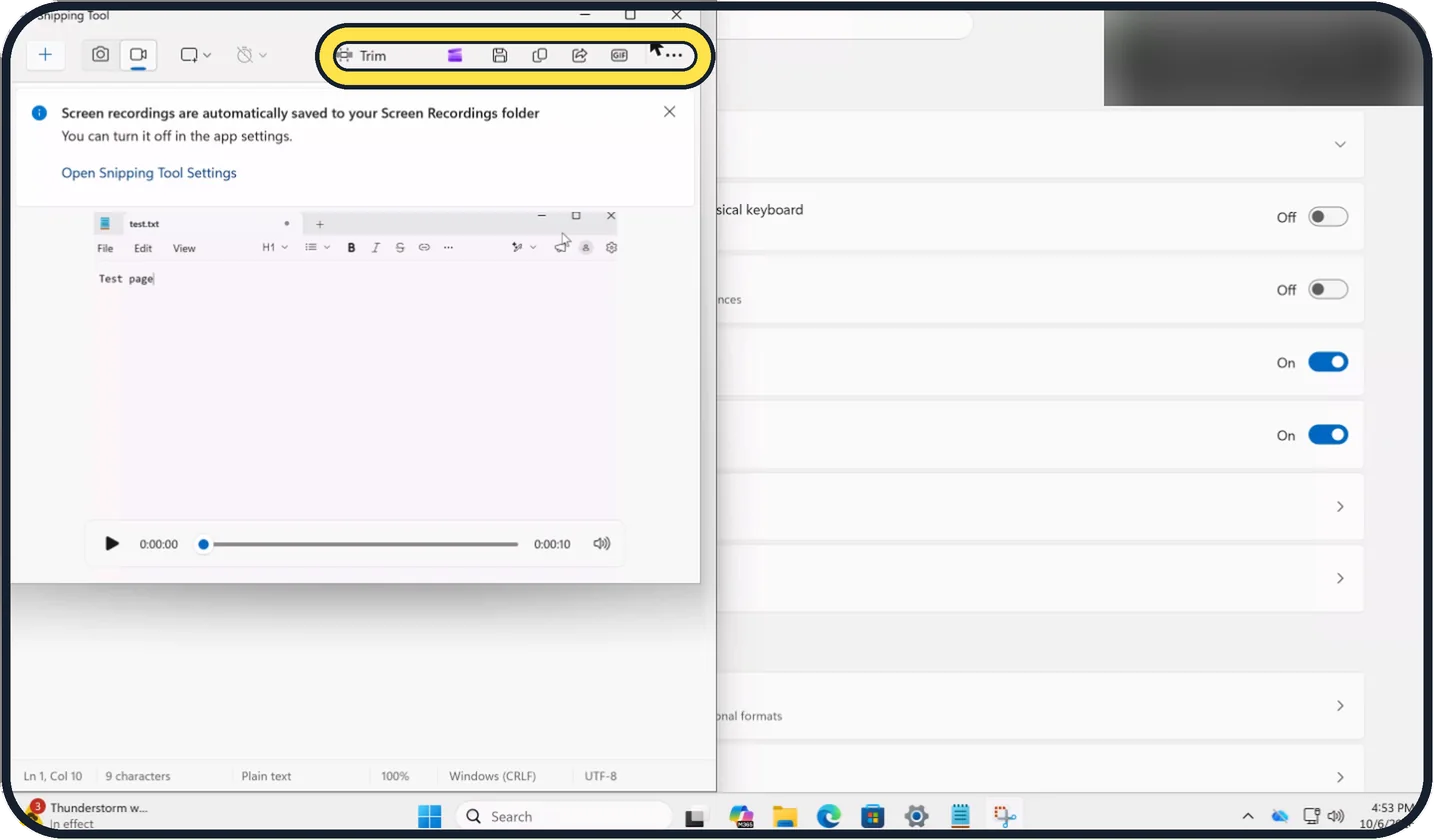1434x840 pixels.
Task: Toggle the Off switch below the physical keyboard row
Action: (1328, 290)
